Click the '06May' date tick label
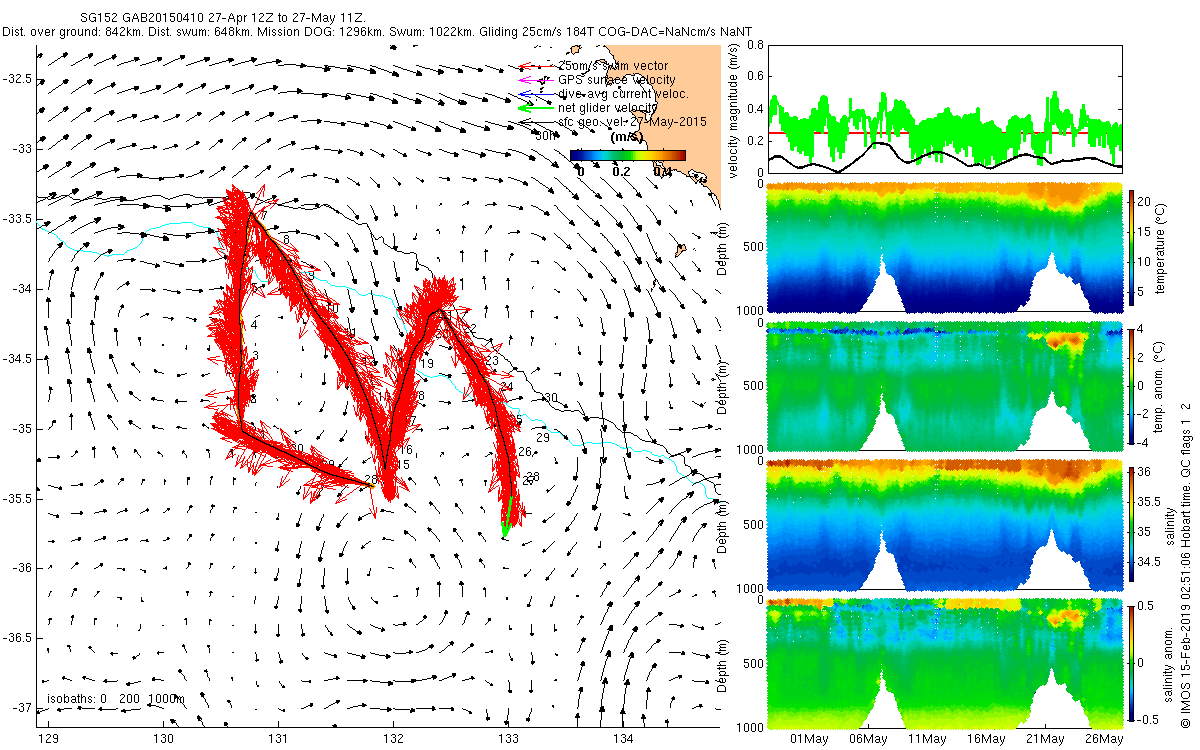This screenshot has height=750, width=1200. [x=868, y=739]
